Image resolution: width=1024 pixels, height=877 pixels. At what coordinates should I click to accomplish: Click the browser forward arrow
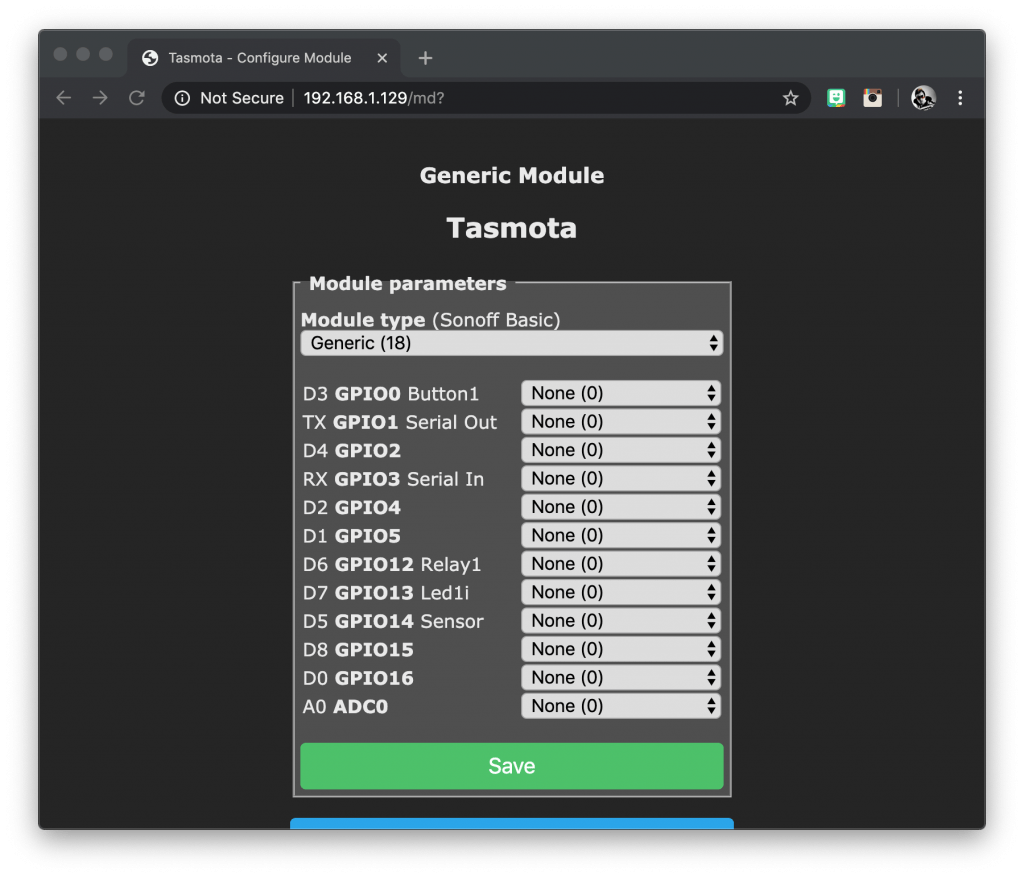pos(100,98)
